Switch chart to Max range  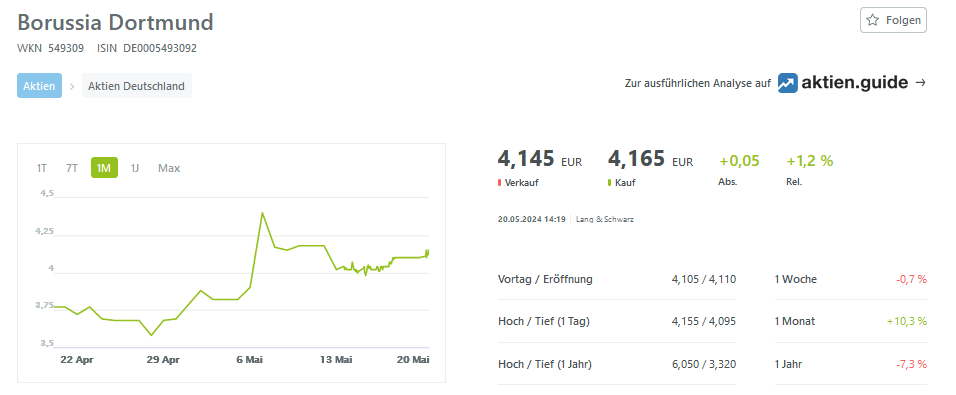[169, 168]
